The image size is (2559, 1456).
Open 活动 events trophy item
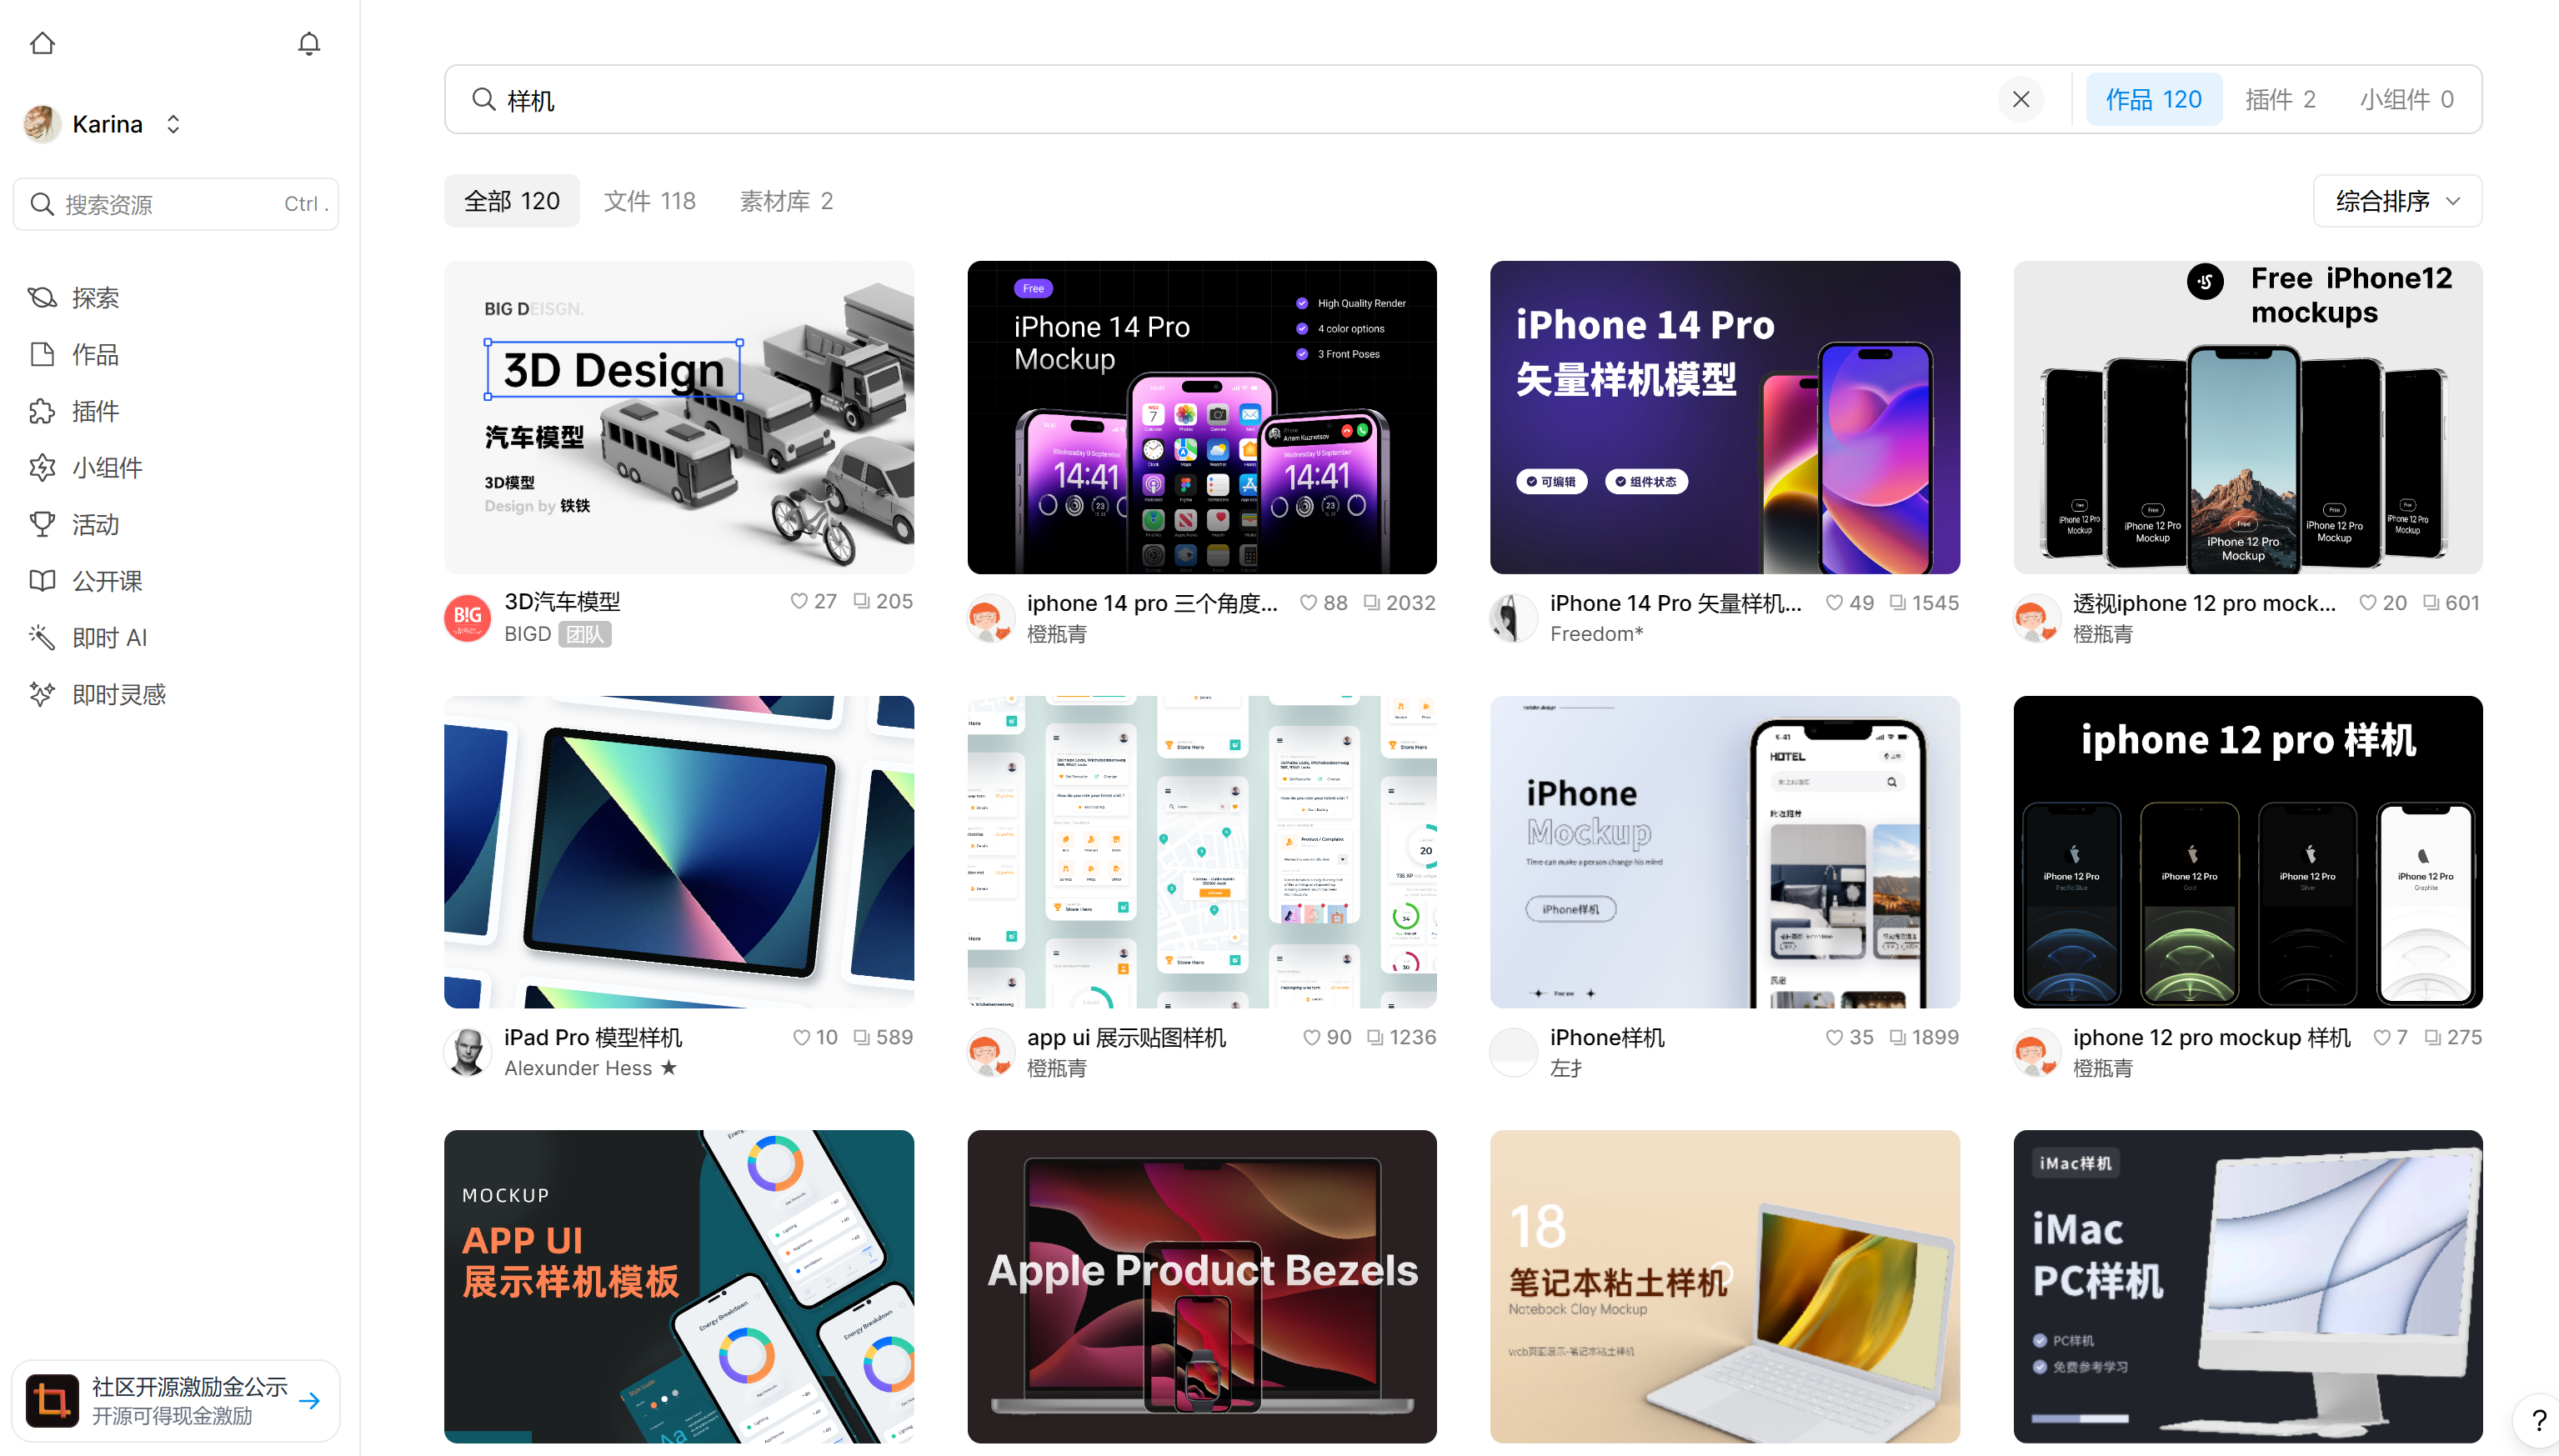click(94, 524)
